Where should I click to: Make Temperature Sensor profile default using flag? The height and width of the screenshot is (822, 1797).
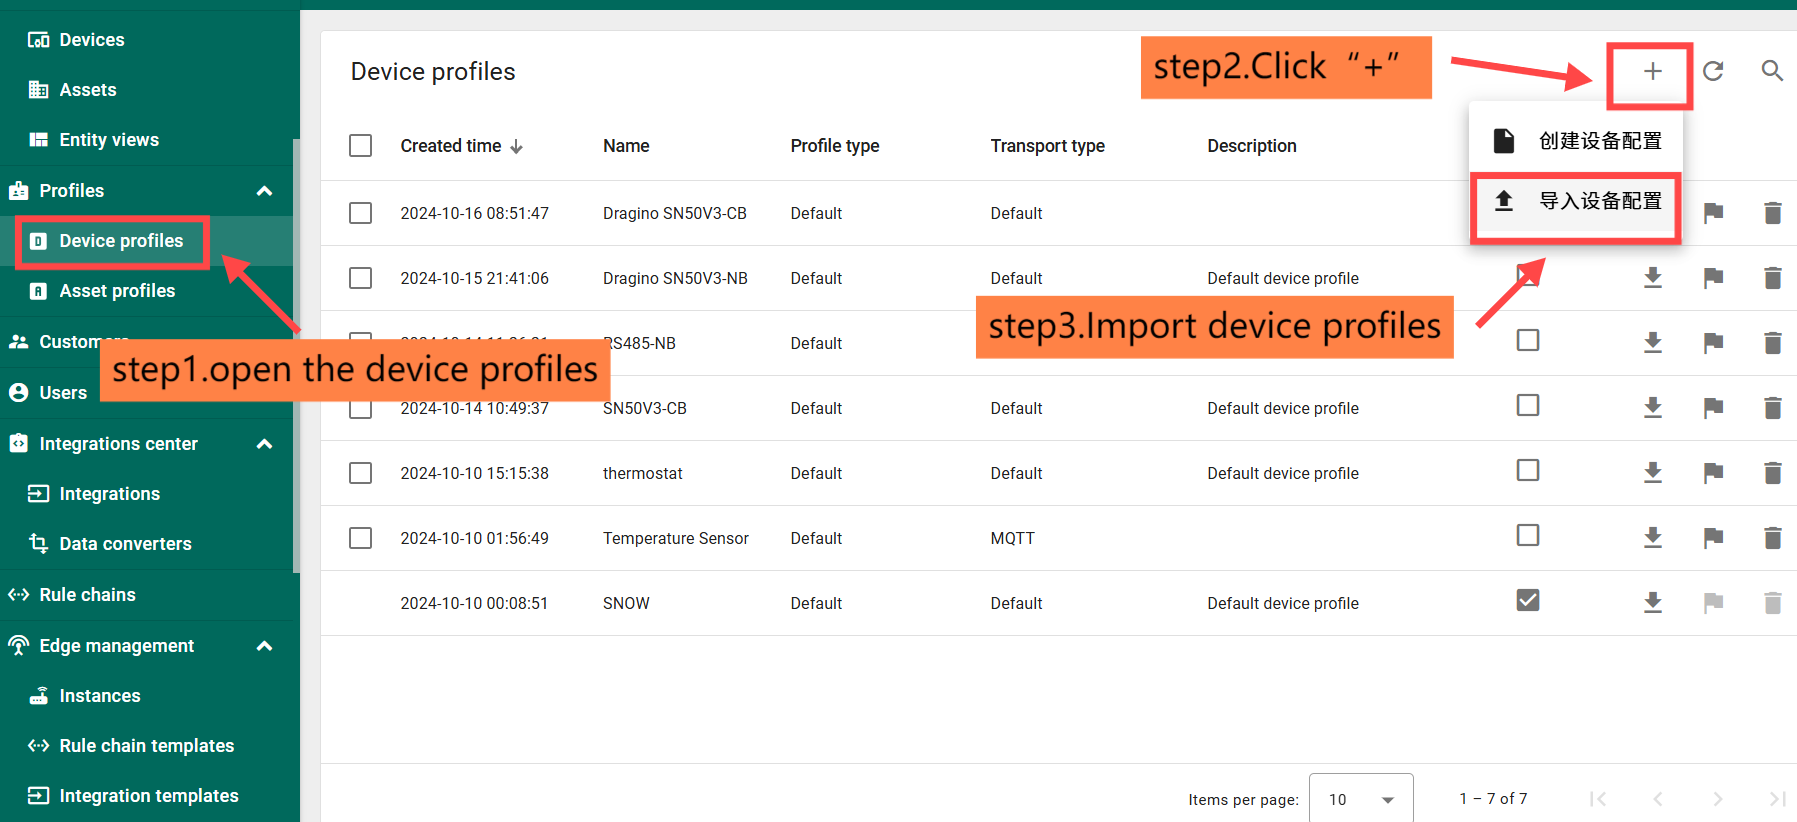(1713, 538)
